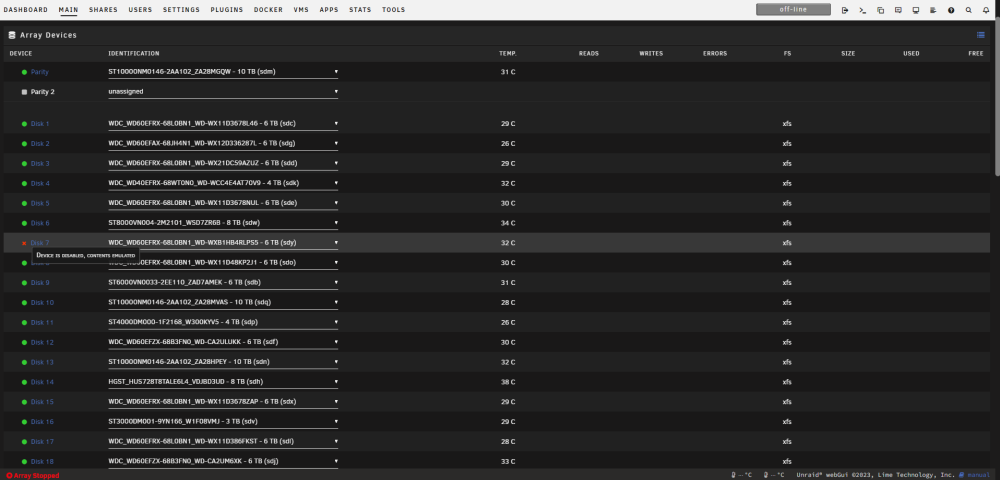Viewport: 1000px width, 480px height.
Task: Open the Disk 13 link
Action: (42, 362)
